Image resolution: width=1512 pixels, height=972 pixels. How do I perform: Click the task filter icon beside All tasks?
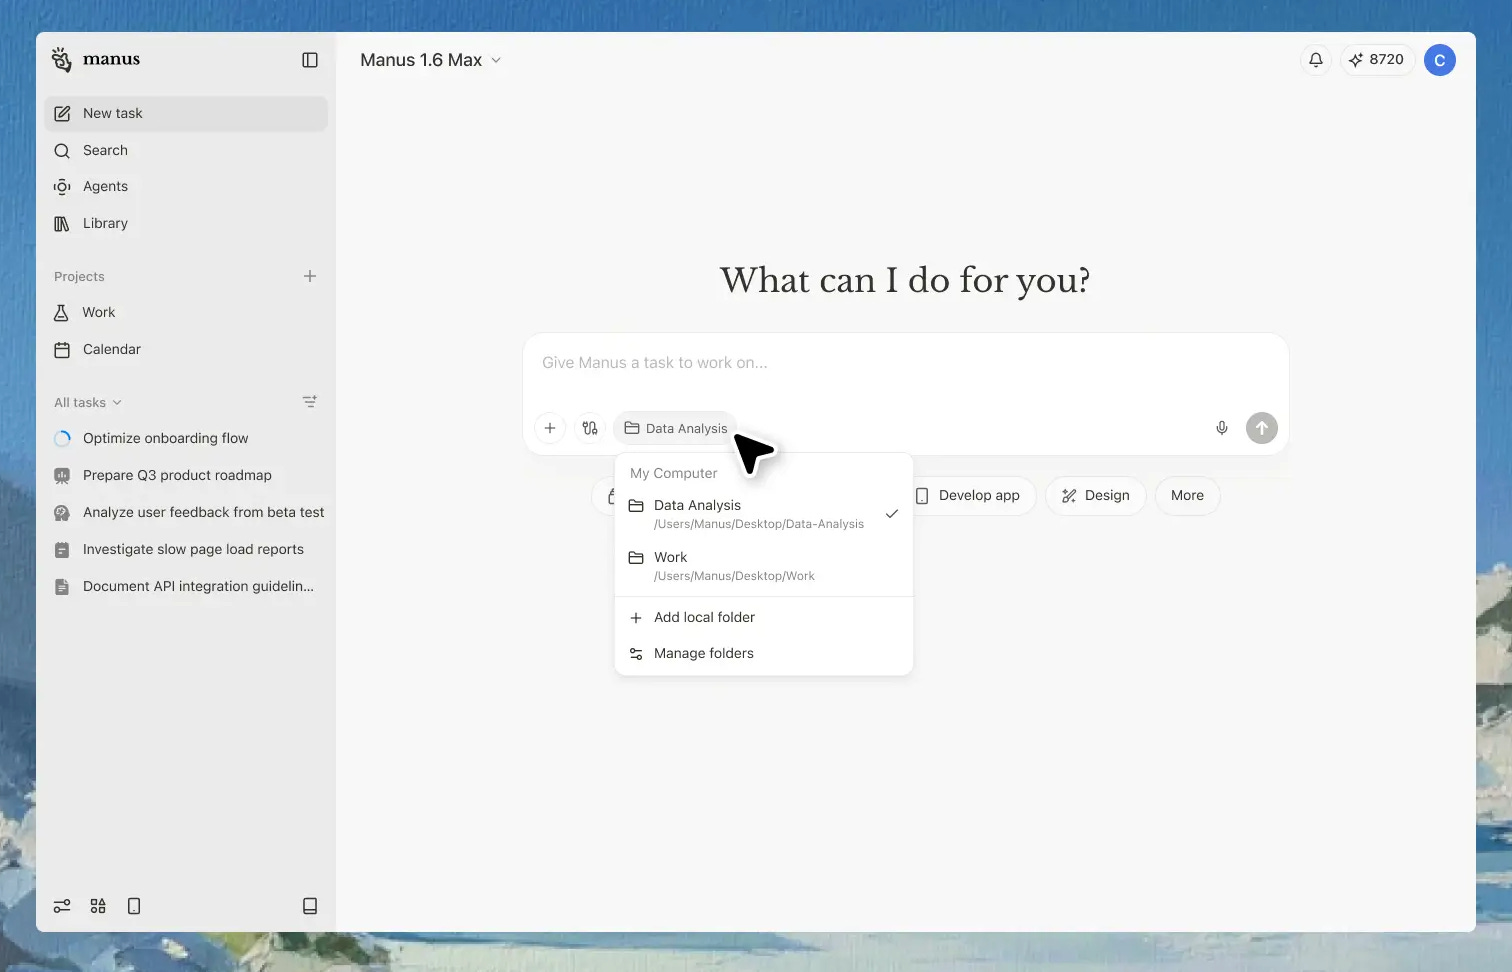coord(310,401)
